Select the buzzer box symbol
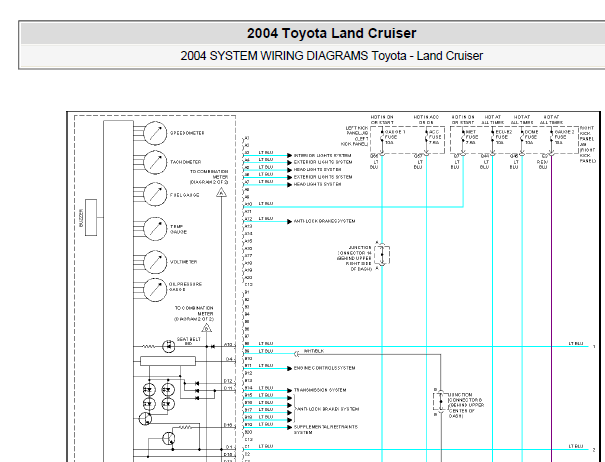The height and width of the screenshot is (462, 605). (91, 217)
